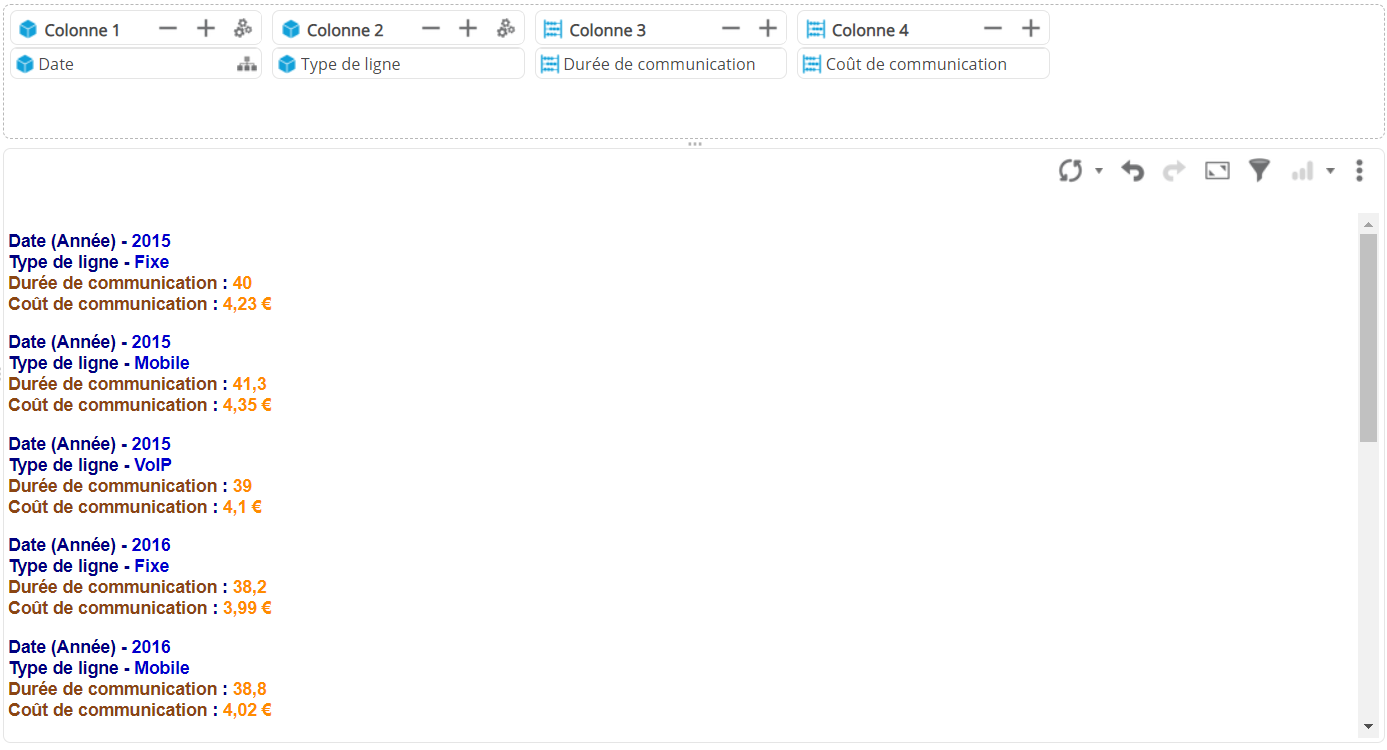Image resolution: width=1387 pixels, height=750 pixels.
Task: Click the value 4,23 €
Action: click(x=247, y=304)
